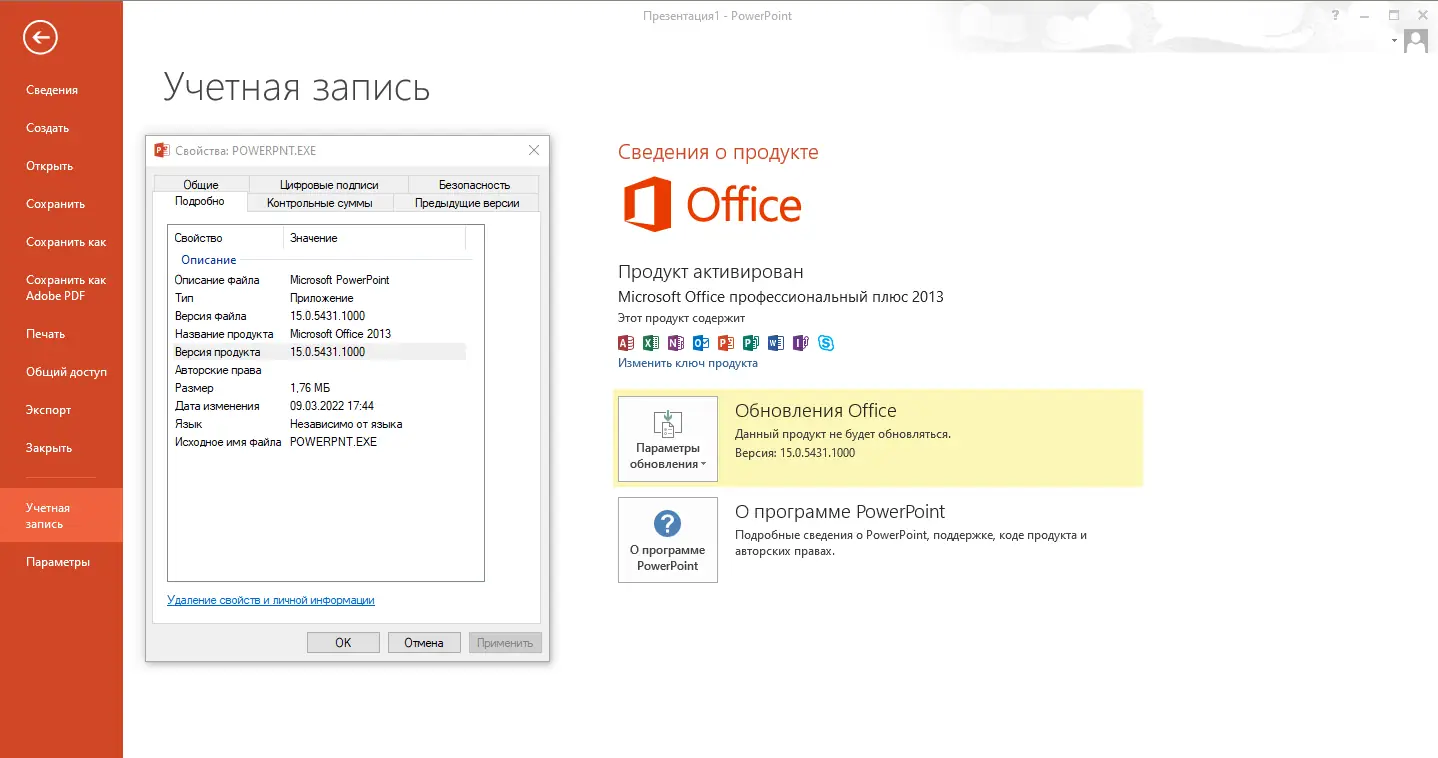This screenshot has width=1438, height=758.
Task: Click the Outlook icon
Action: (701, 342)
